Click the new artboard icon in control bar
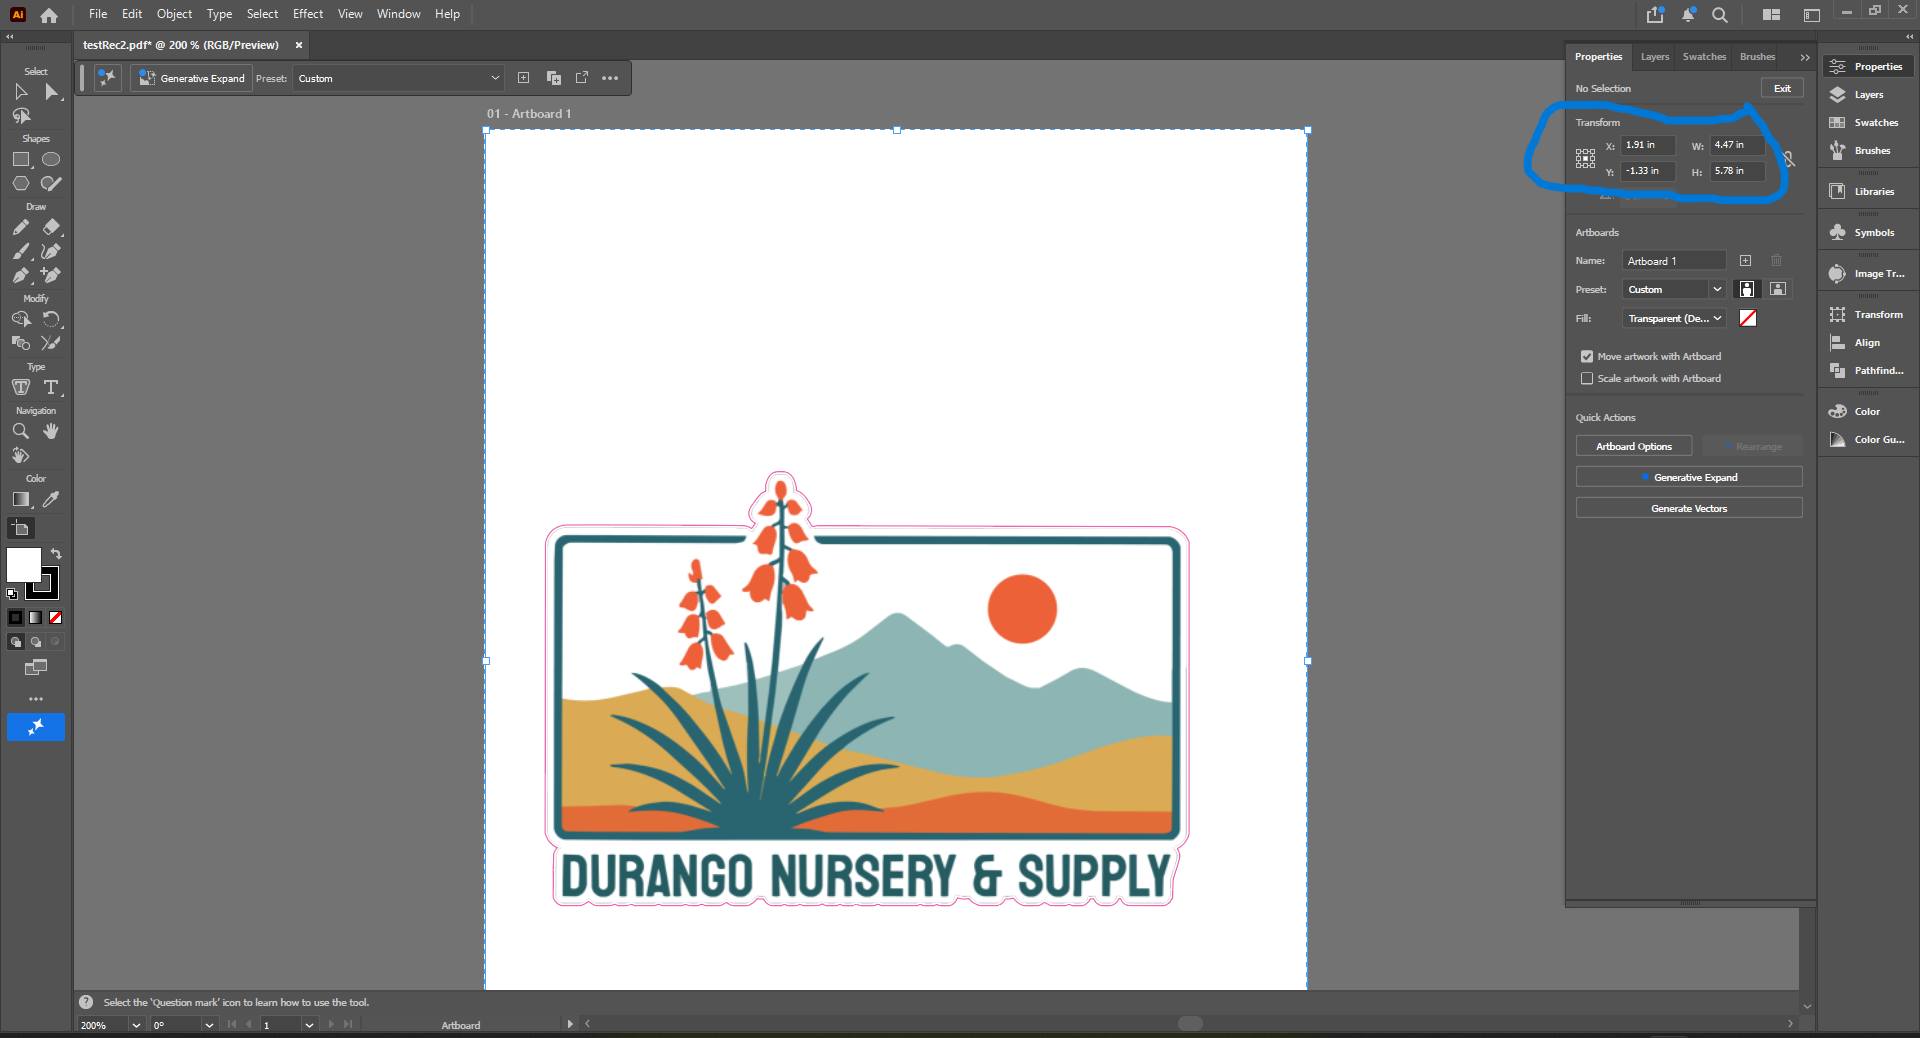The width and height of the screenshot is (1920, 1038). 523,78
